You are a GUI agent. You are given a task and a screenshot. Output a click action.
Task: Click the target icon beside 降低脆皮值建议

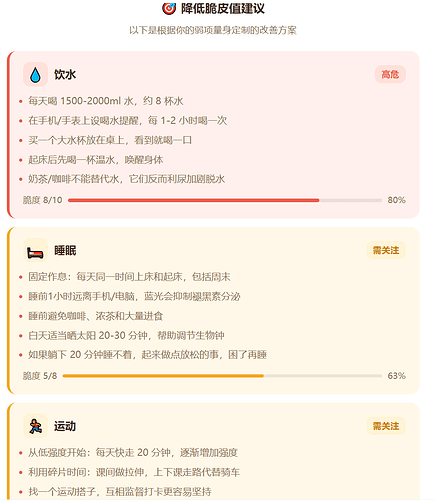169,8
